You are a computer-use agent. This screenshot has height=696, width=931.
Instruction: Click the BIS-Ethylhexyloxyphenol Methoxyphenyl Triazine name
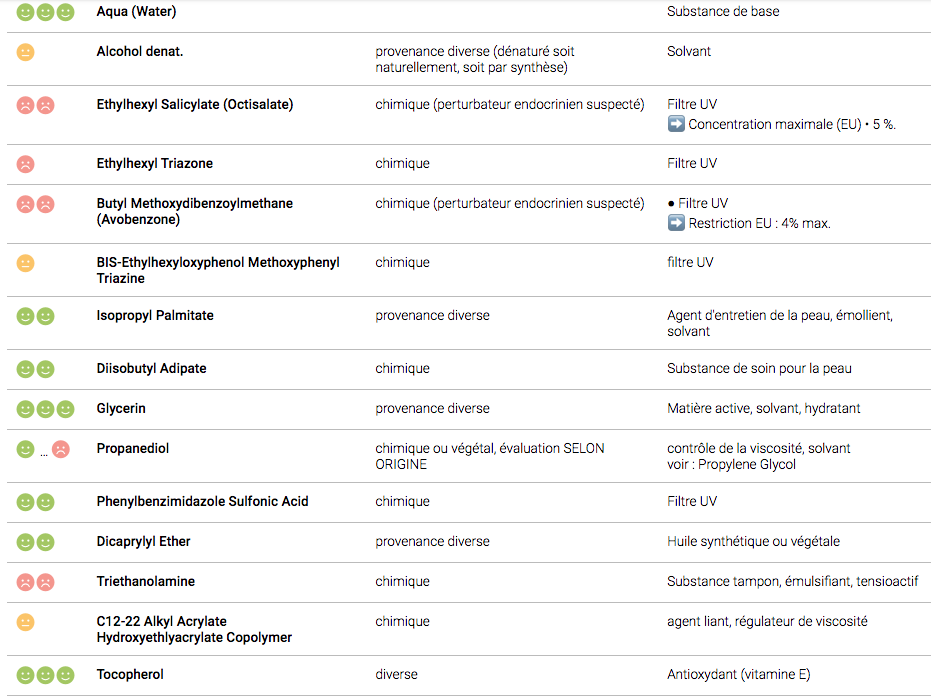click(x=218, y=262)
